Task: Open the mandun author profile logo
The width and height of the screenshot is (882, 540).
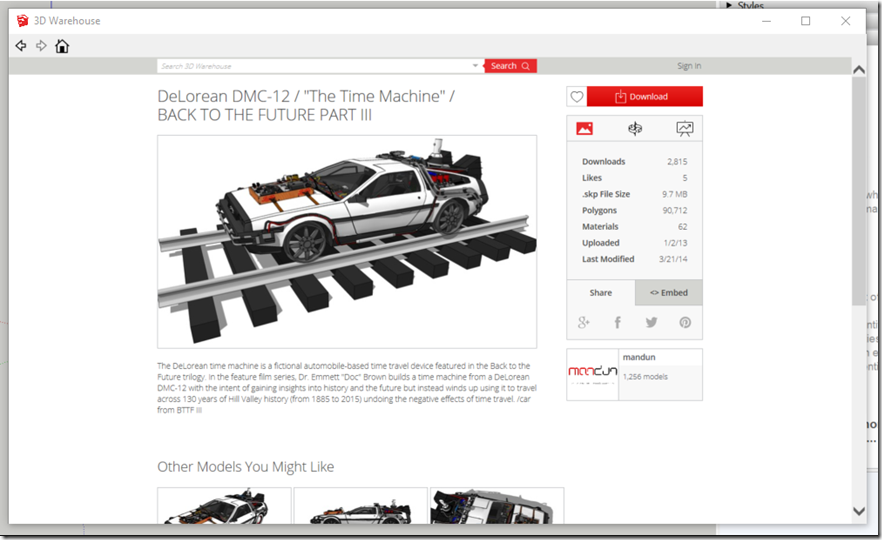Action: 593,374
